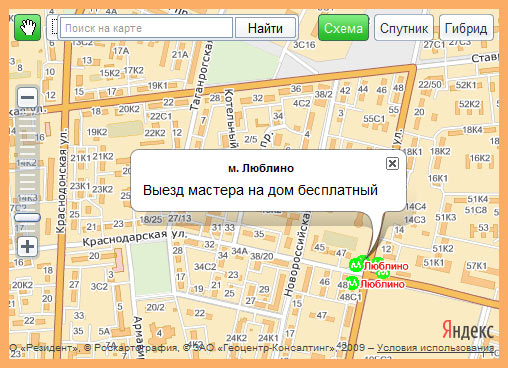Click house number 57K1
Viewport: 508px width, 368px height.
[x=477, y=266]
